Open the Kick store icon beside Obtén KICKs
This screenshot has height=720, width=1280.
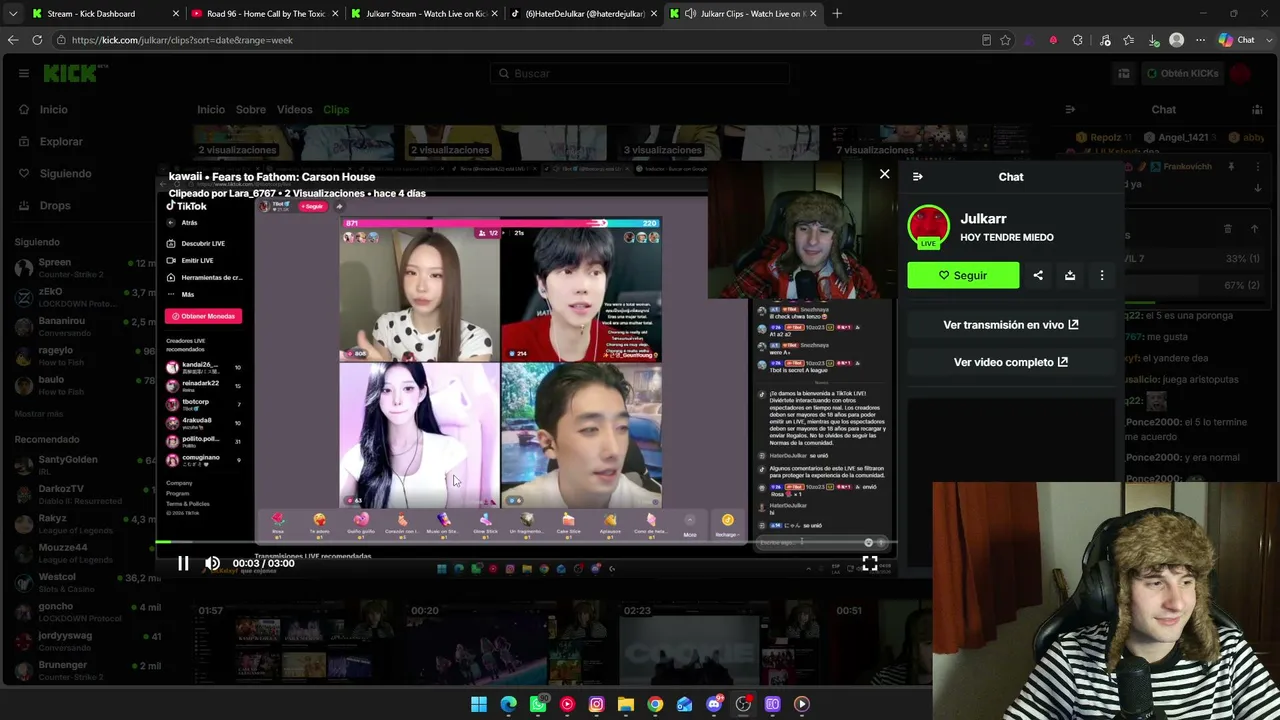click(1124, 73)
